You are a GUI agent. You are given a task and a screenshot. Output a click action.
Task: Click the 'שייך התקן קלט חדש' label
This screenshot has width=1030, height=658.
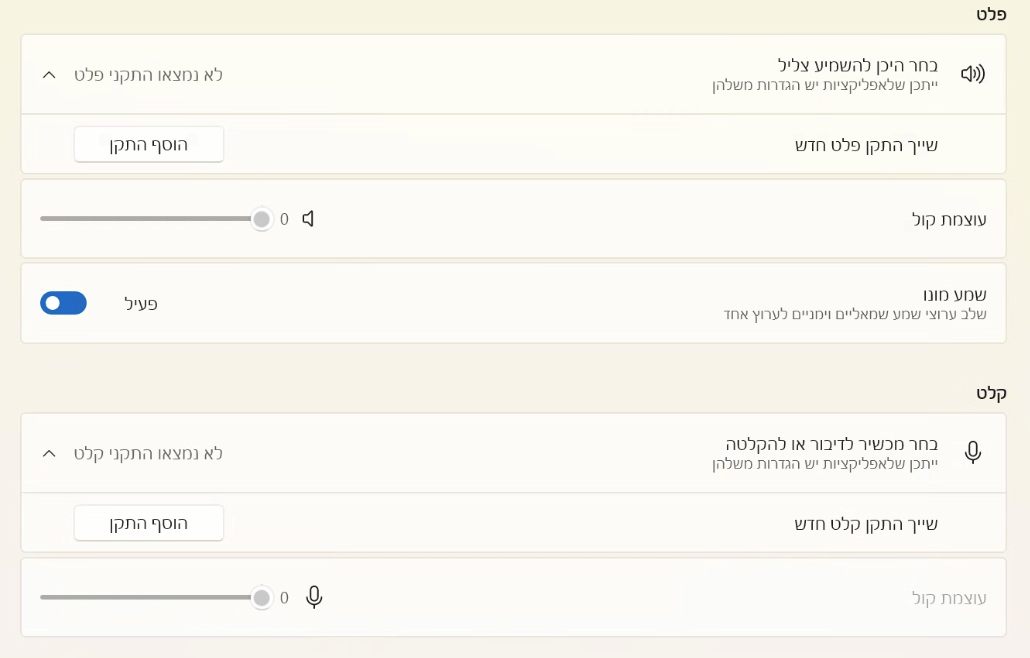pos(866,523)
